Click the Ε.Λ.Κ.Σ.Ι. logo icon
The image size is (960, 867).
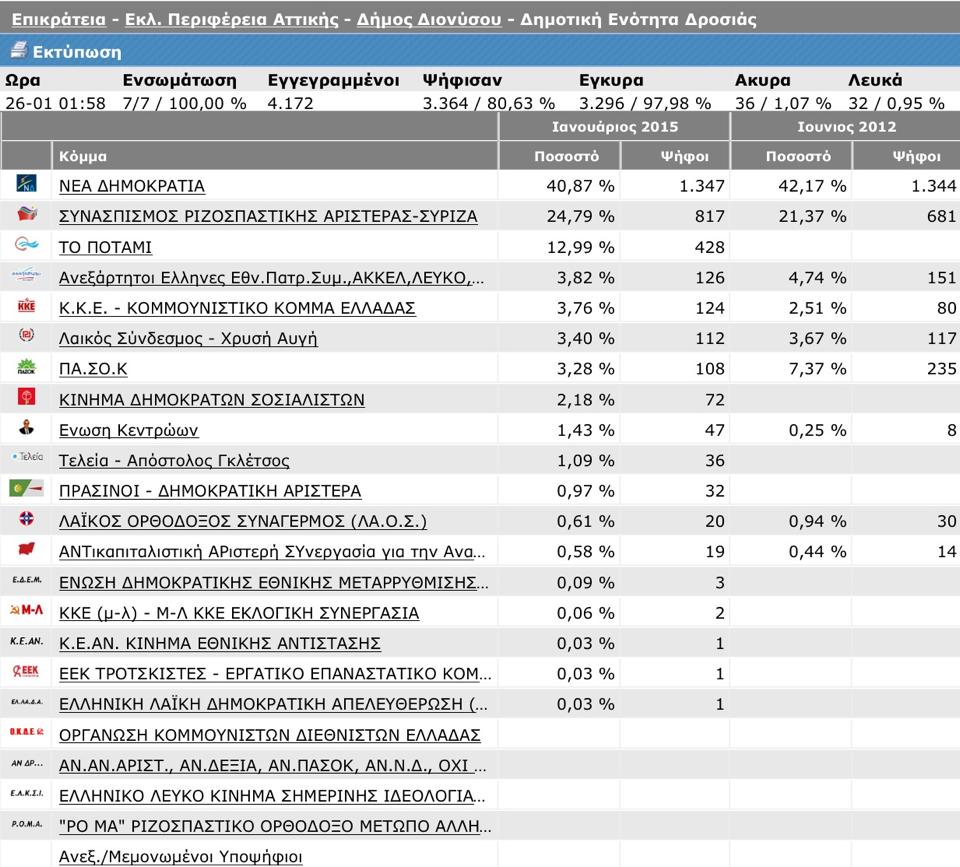point(27,793)
